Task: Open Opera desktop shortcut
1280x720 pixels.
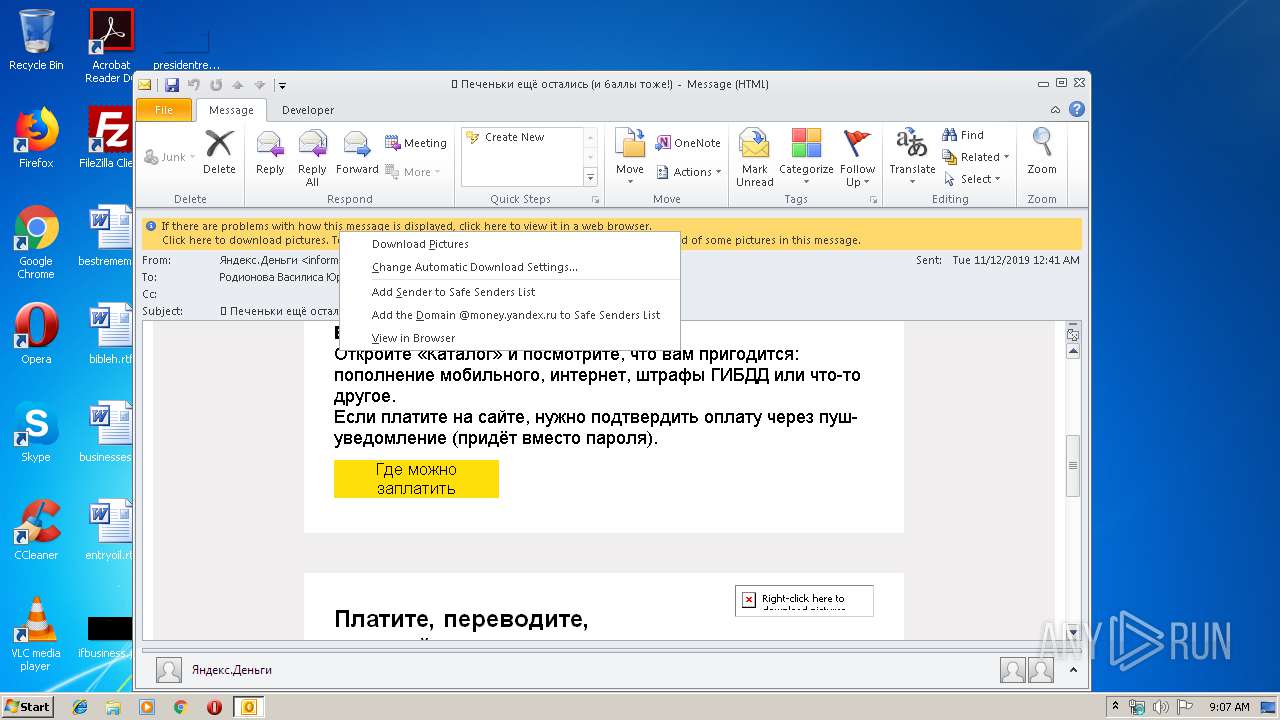Action: tap(36, 334)
